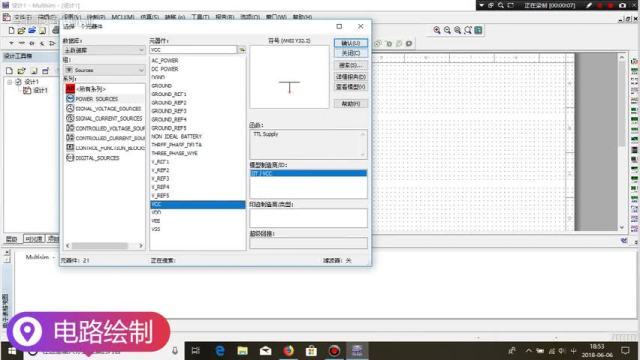Viewport: 640px width, 360px height.
Task: Open the MCU menu
Action: tap(122, 17)
